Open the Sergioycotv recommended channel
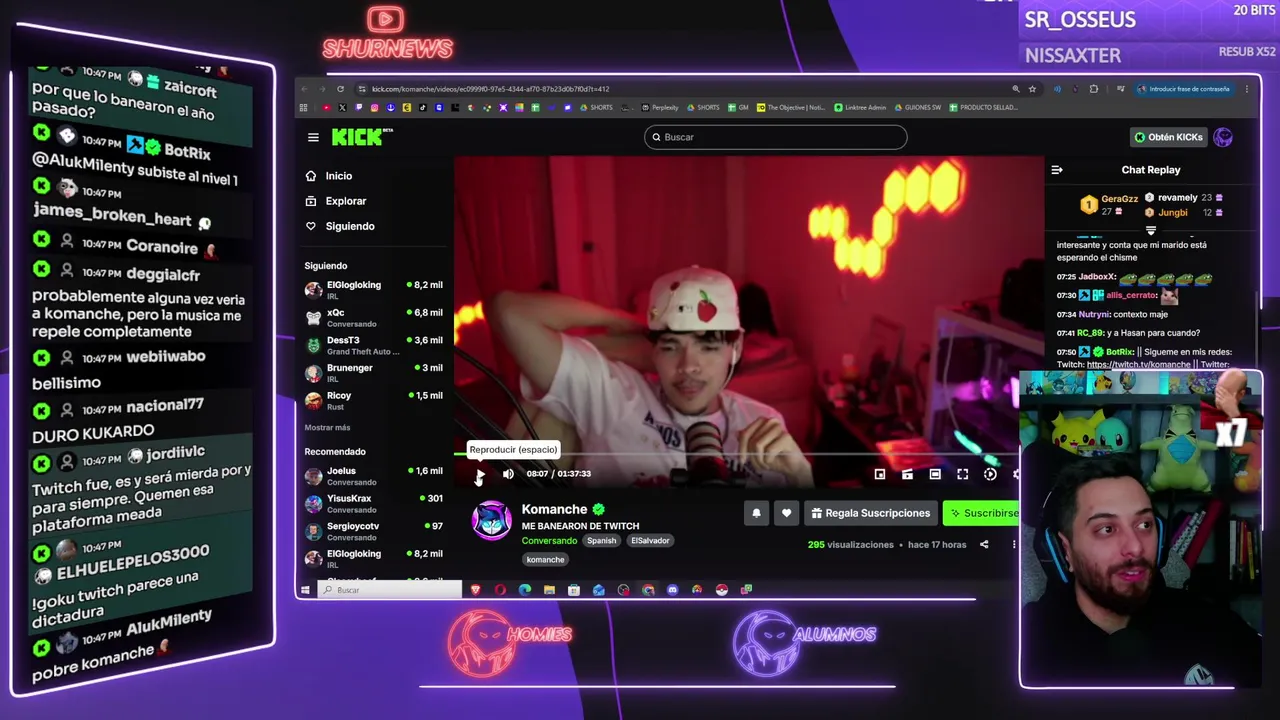1280x720 pixels. [374, 531]
